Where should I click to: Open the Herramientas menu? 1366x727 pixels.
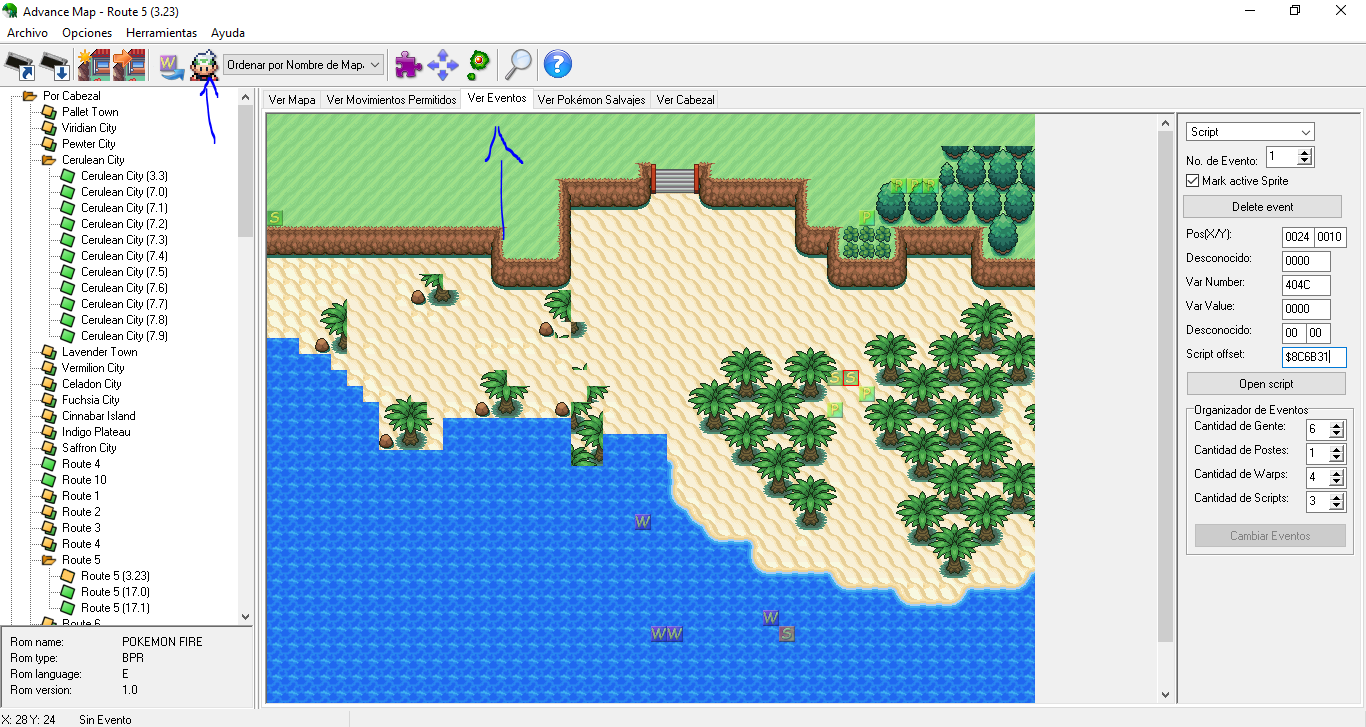coord(161,33)
